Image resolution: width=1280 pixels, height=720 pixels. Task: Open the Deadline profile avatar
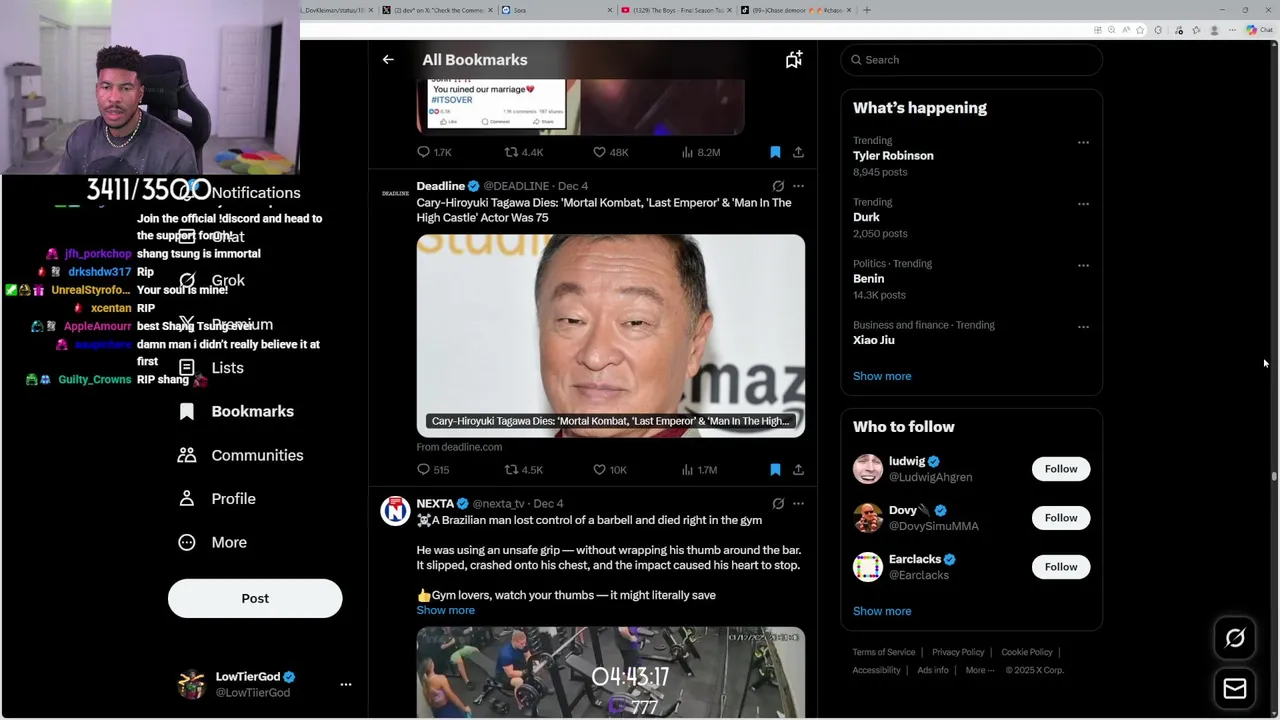(395, 193)
